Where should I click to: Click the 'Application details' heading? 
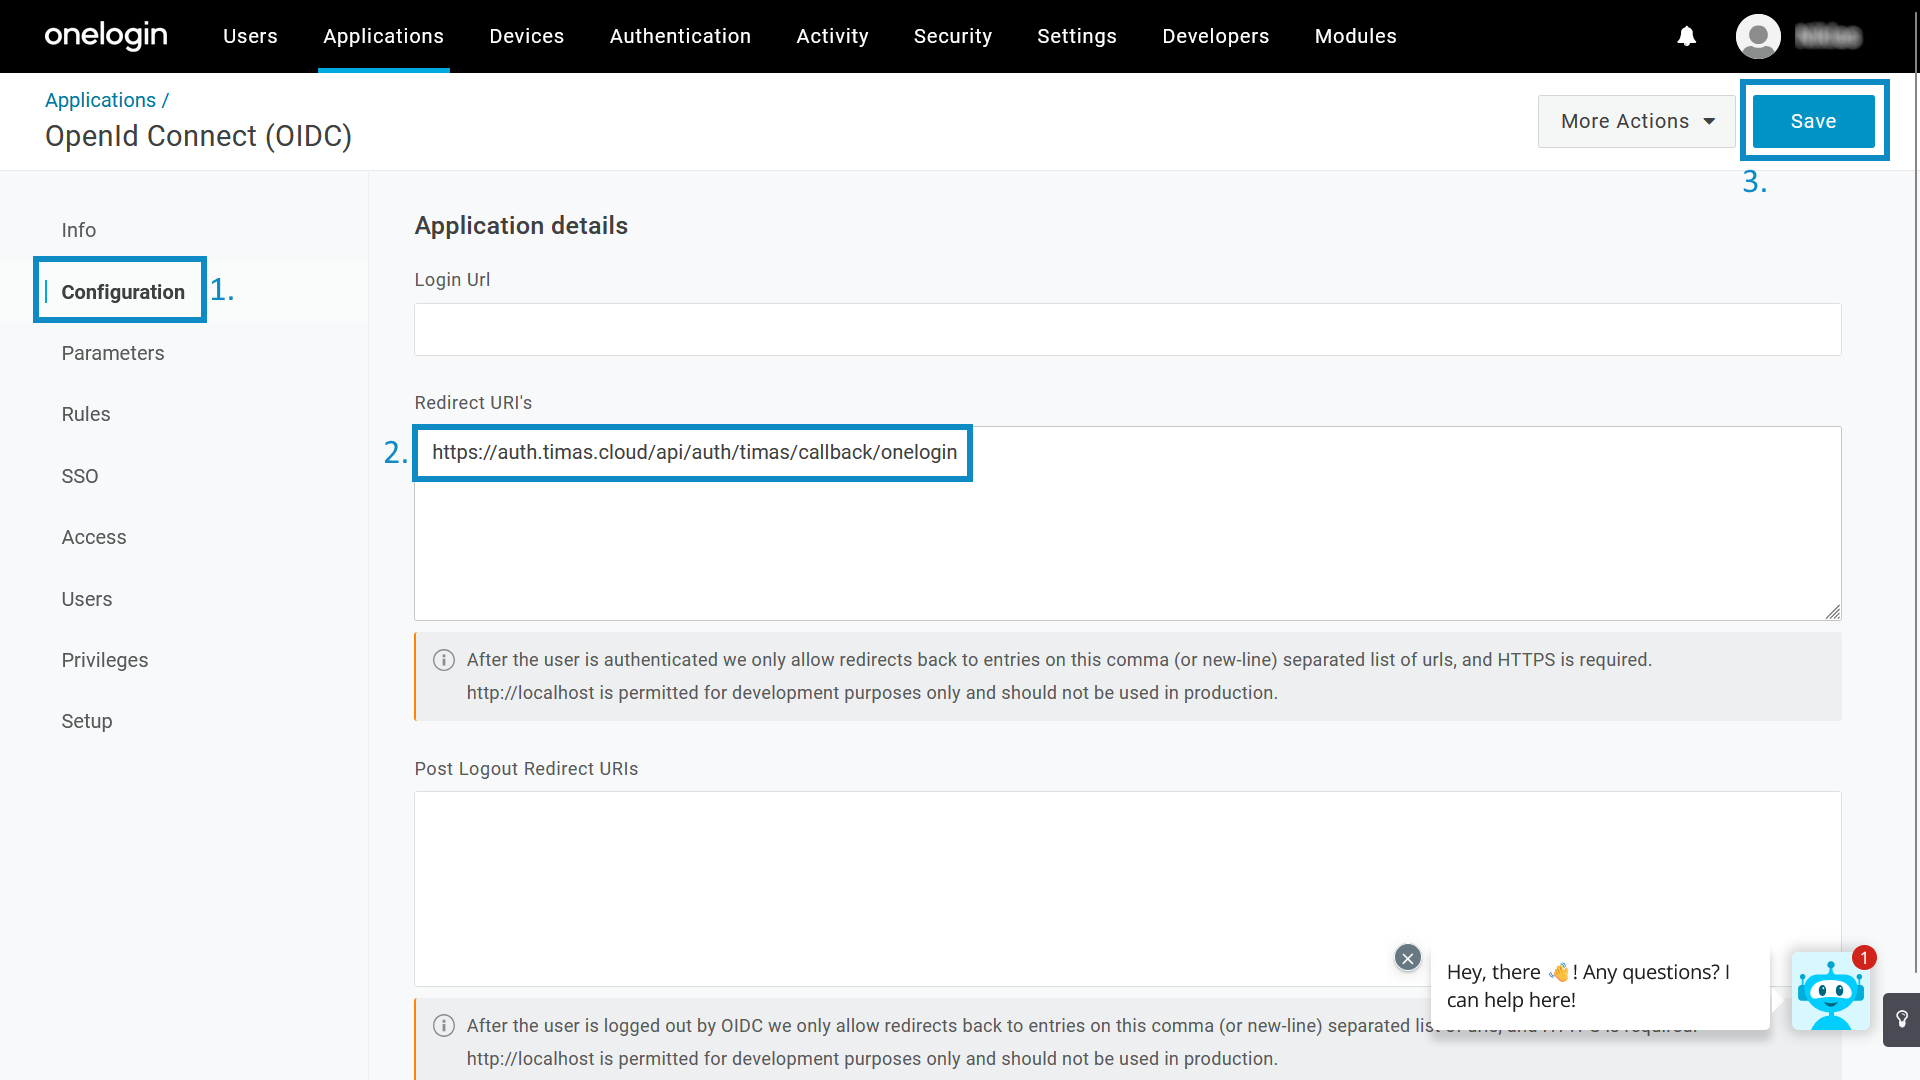click(x=521, y=226)
